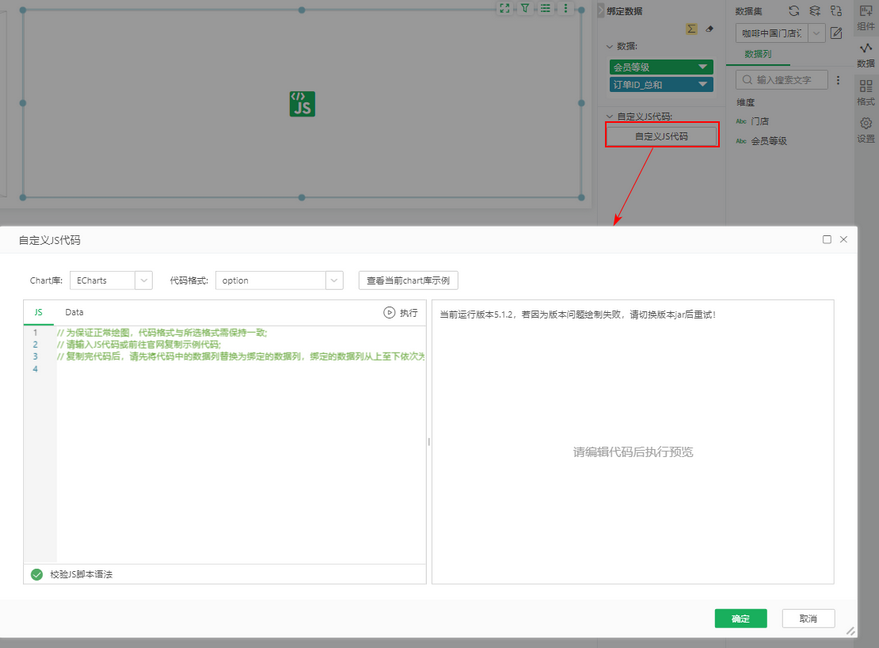Click the 查看当前chart库示例 button
The height and width of the screenshot is (648, 879).
click(x=408, y=281)
